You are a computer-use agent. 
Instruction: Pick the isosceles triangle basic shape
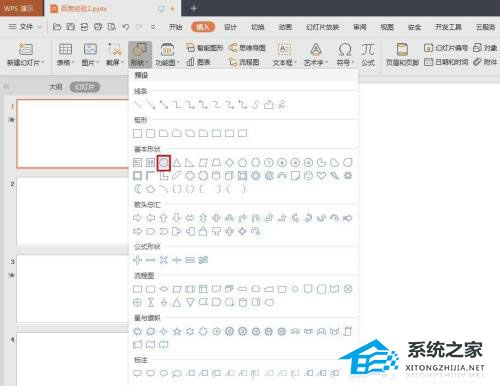[x=177, y=163]
